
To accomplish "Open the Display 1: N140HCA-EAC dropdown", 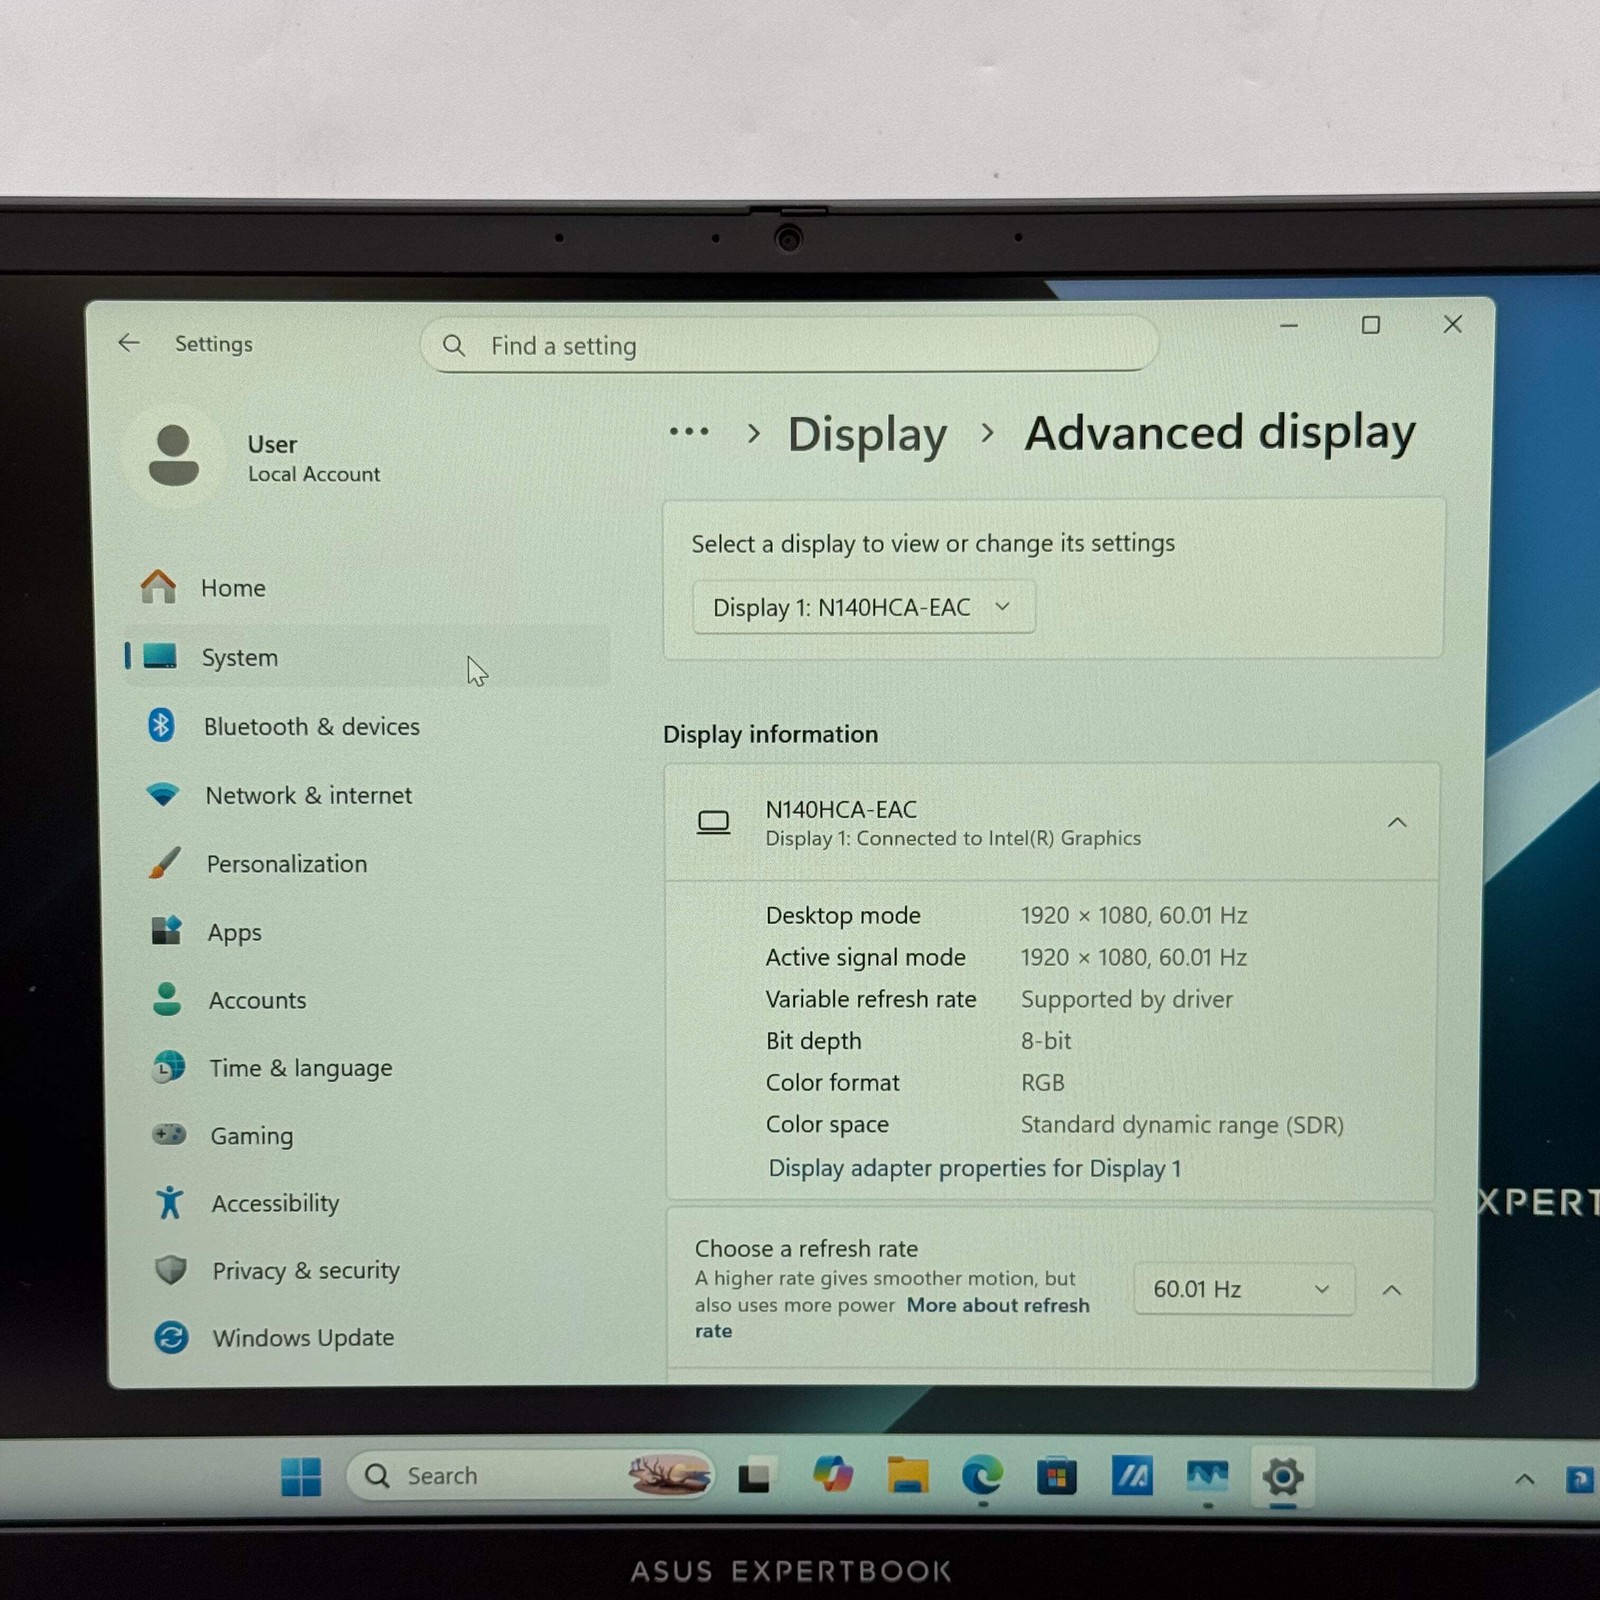I will (x=864, y=607).
